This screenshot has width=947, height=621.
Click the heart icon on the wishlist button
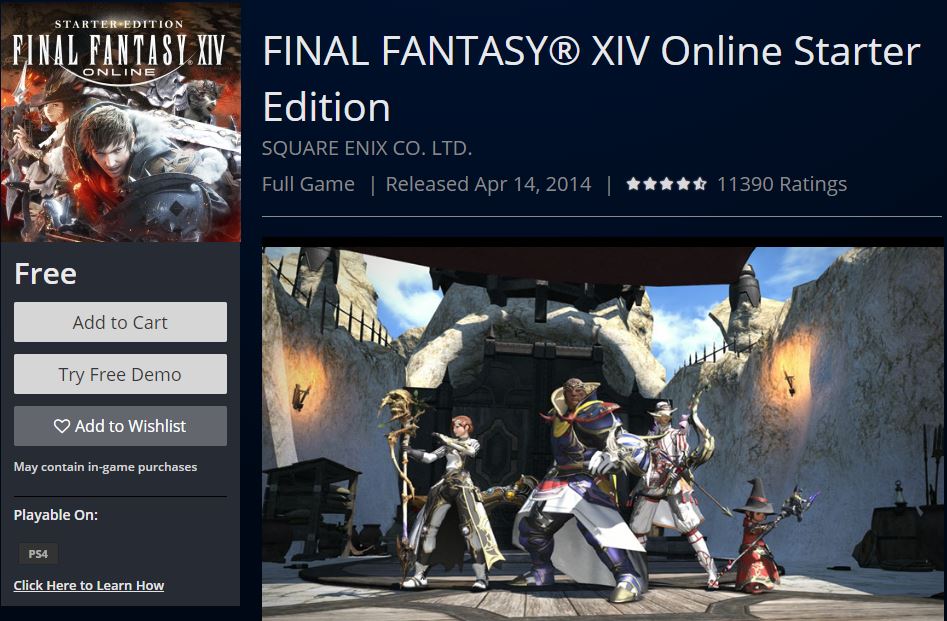tap(62, 426)
